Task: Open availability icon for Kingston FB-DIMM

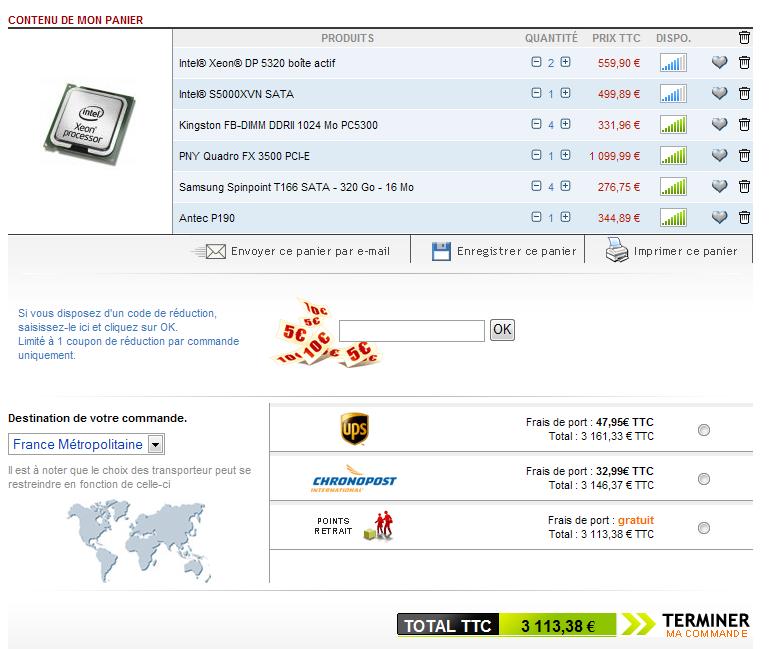Action: 673,125
